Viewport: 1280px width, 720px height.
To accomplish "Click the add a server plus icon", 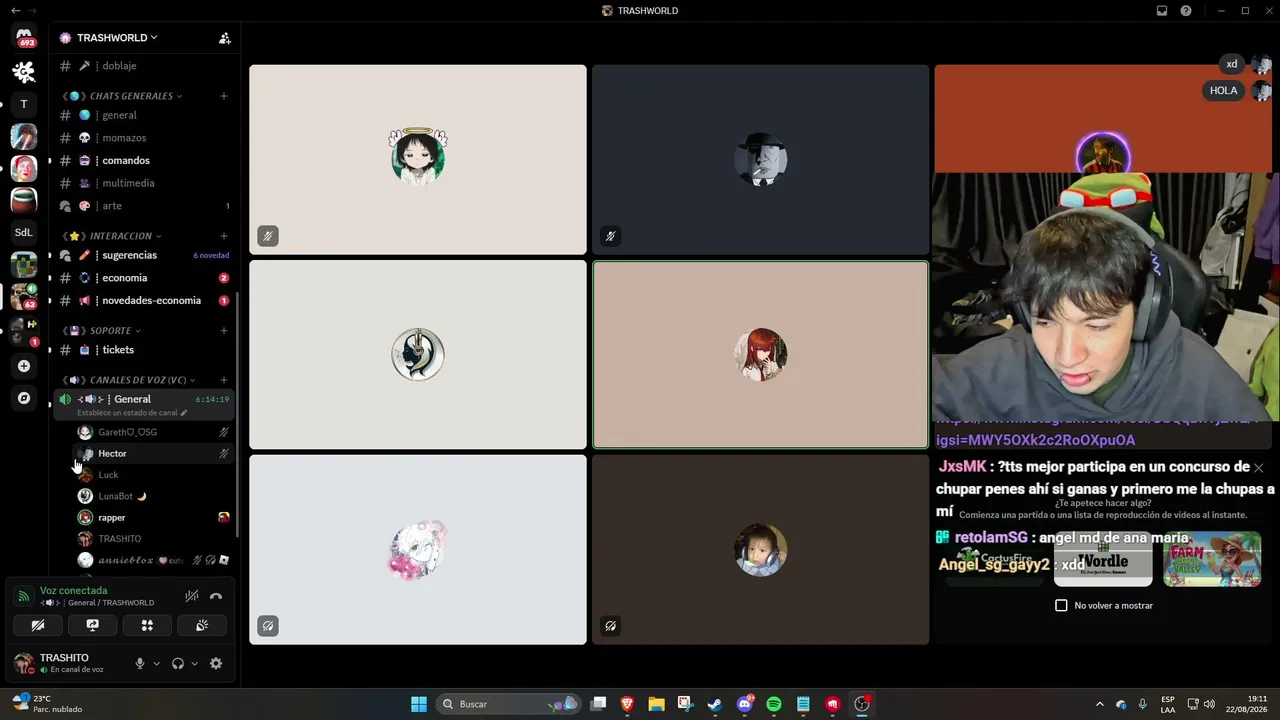I will pyautogui.click(x=24, y=366).
